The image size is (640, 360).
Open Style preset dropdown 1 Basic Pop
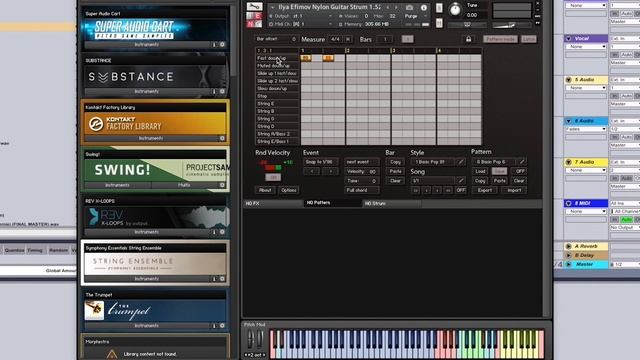(433, 162)
